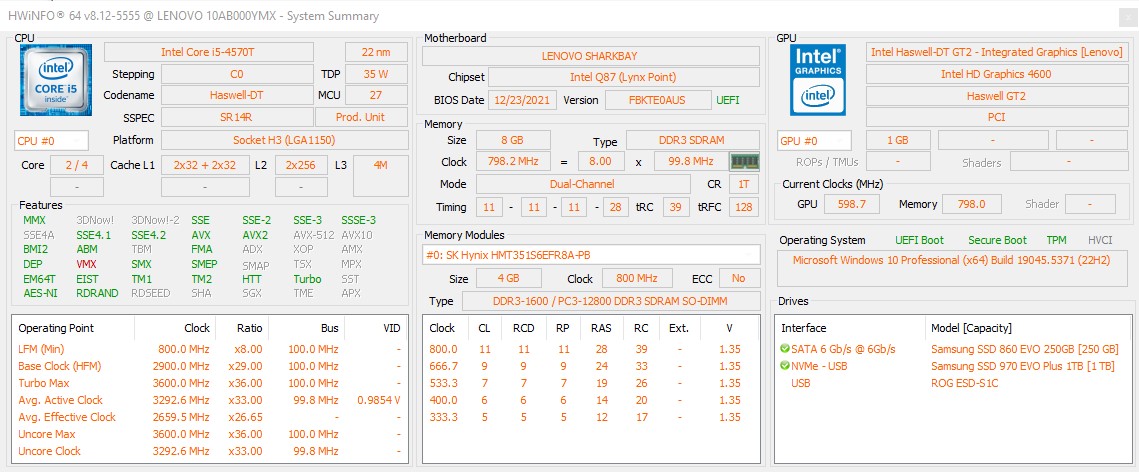Image resolution: width=1139 pixels, height=472 pixels.
Task: Click the LFM (Min) operating point row
Action: [209, 349]
